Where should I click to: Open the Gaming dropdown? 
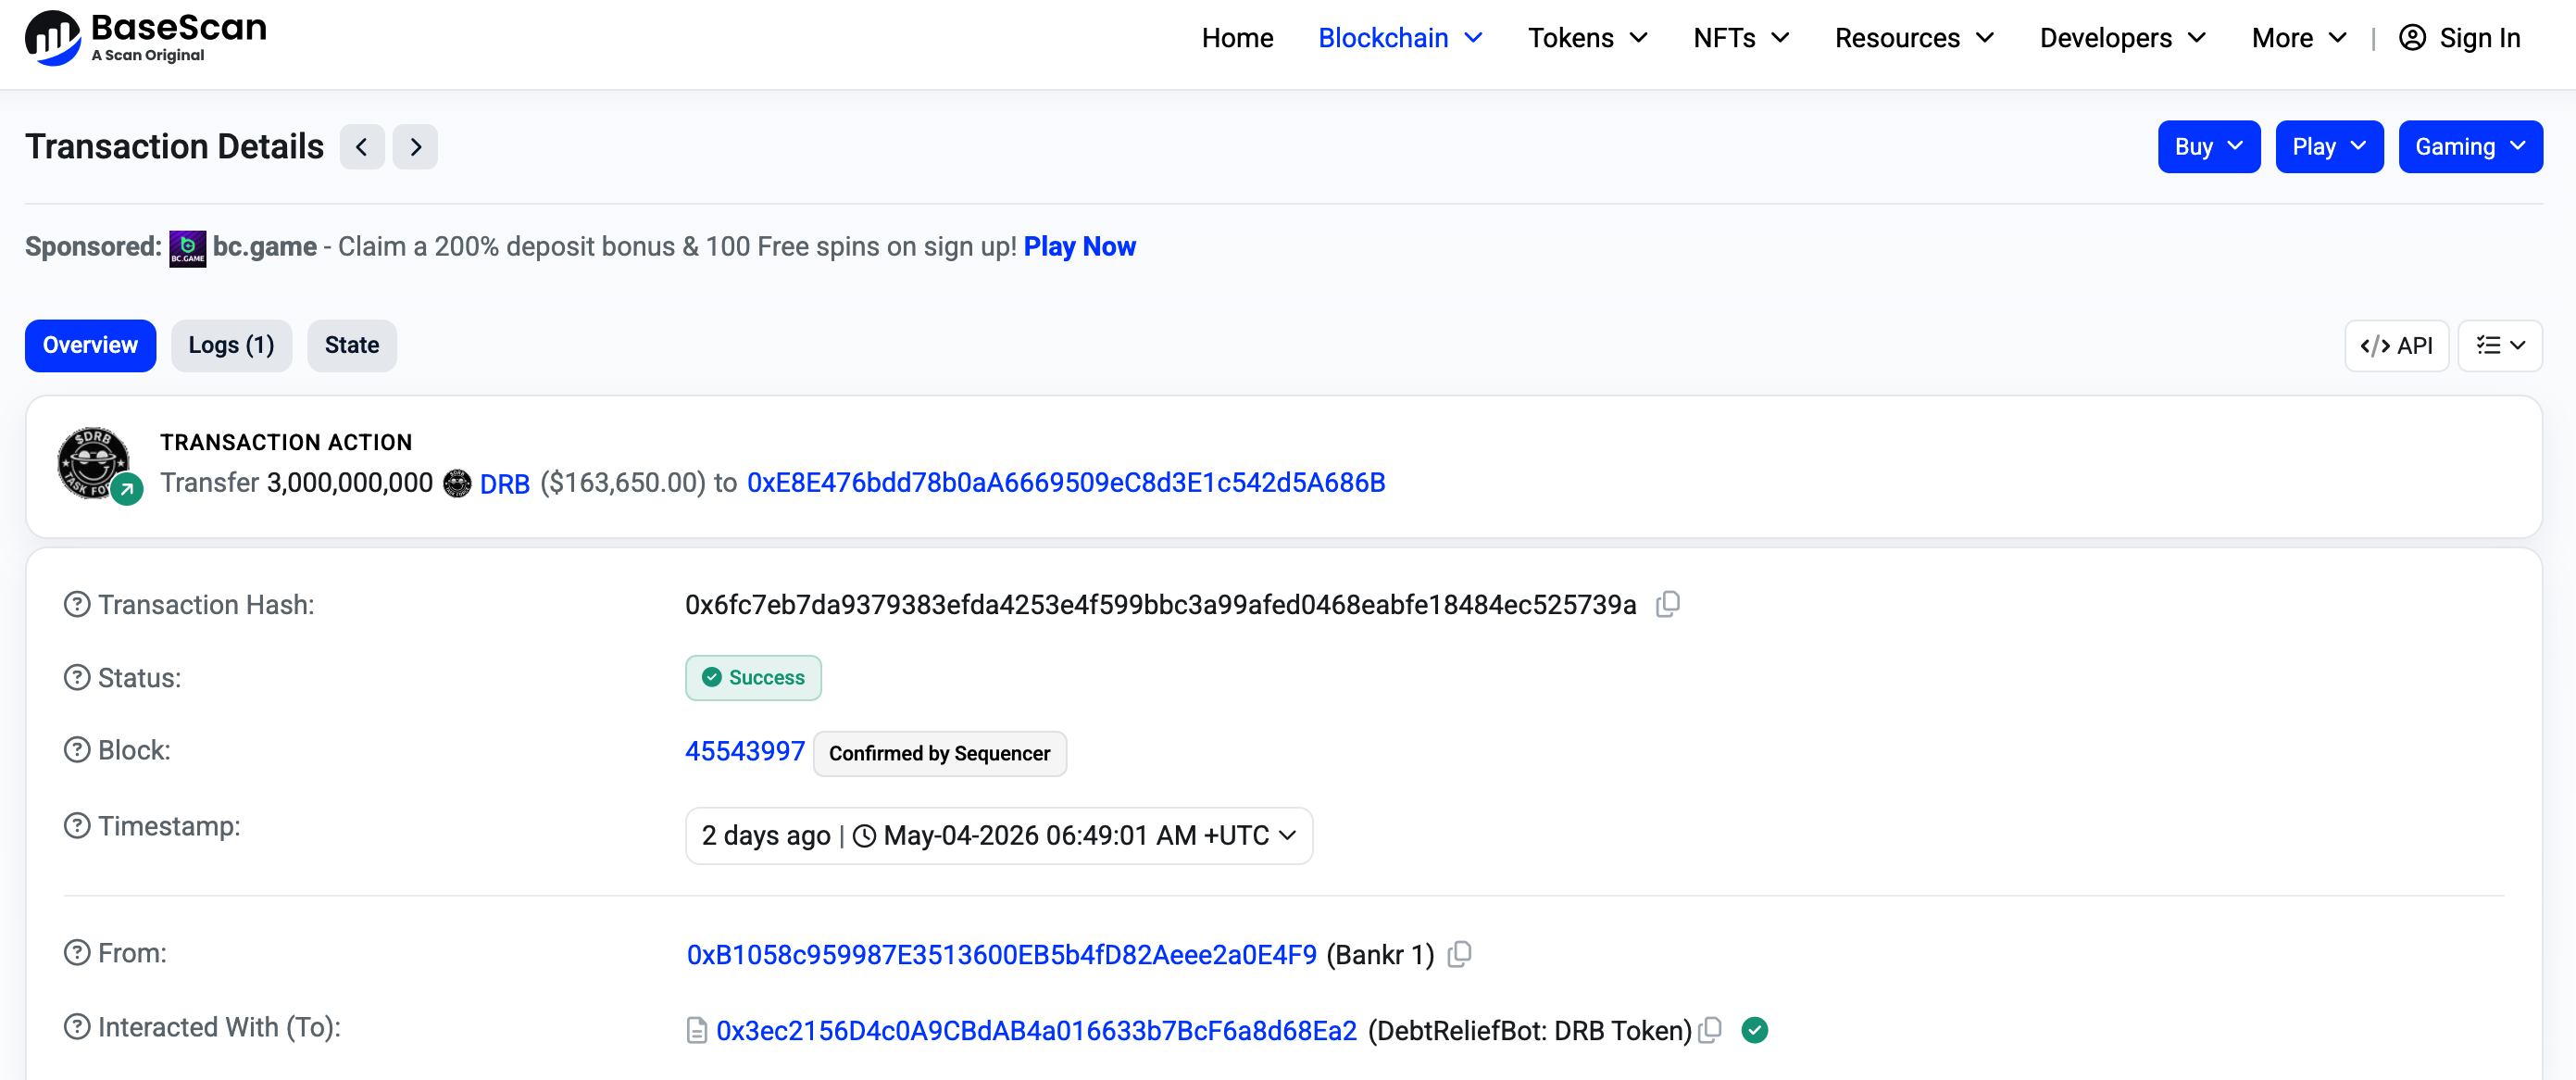[2470, 147]
